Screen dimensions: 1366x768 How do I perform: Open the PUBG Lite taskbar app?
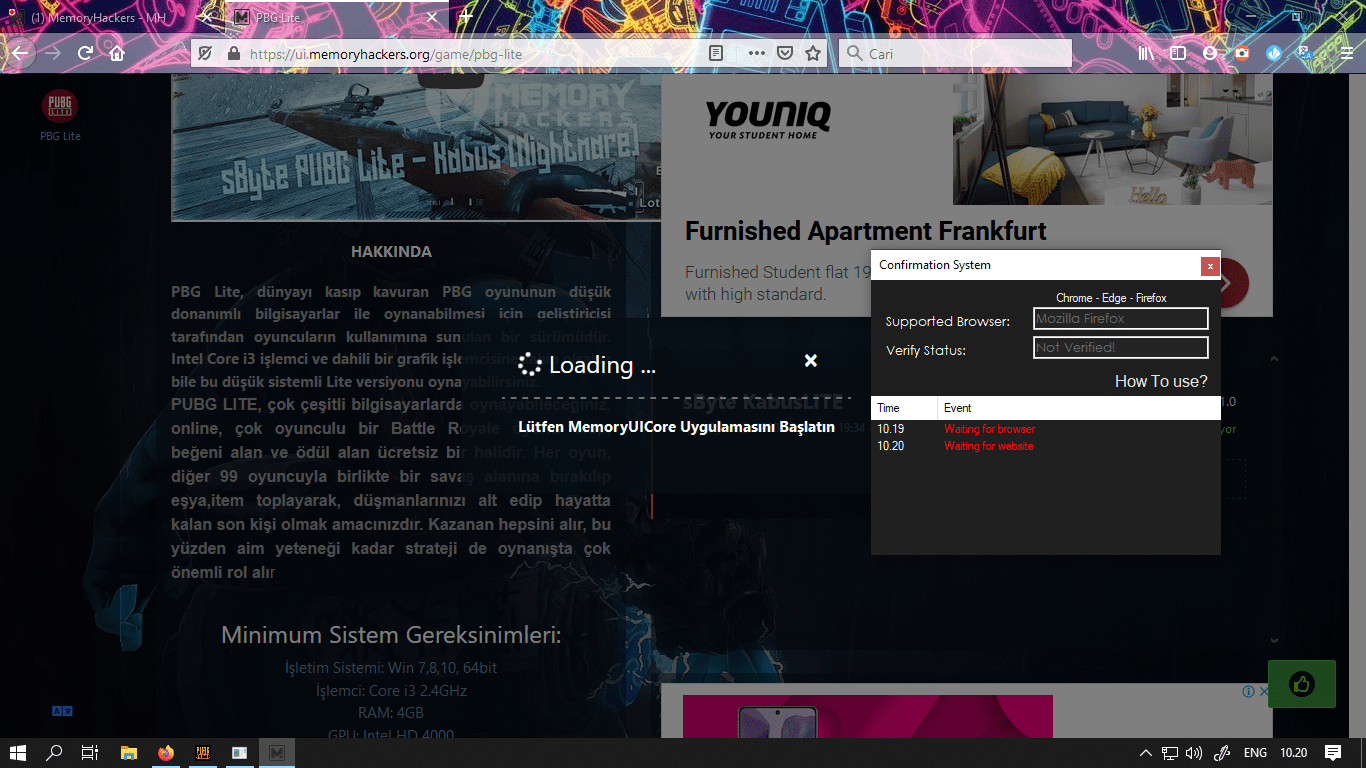tap(202, 753)
